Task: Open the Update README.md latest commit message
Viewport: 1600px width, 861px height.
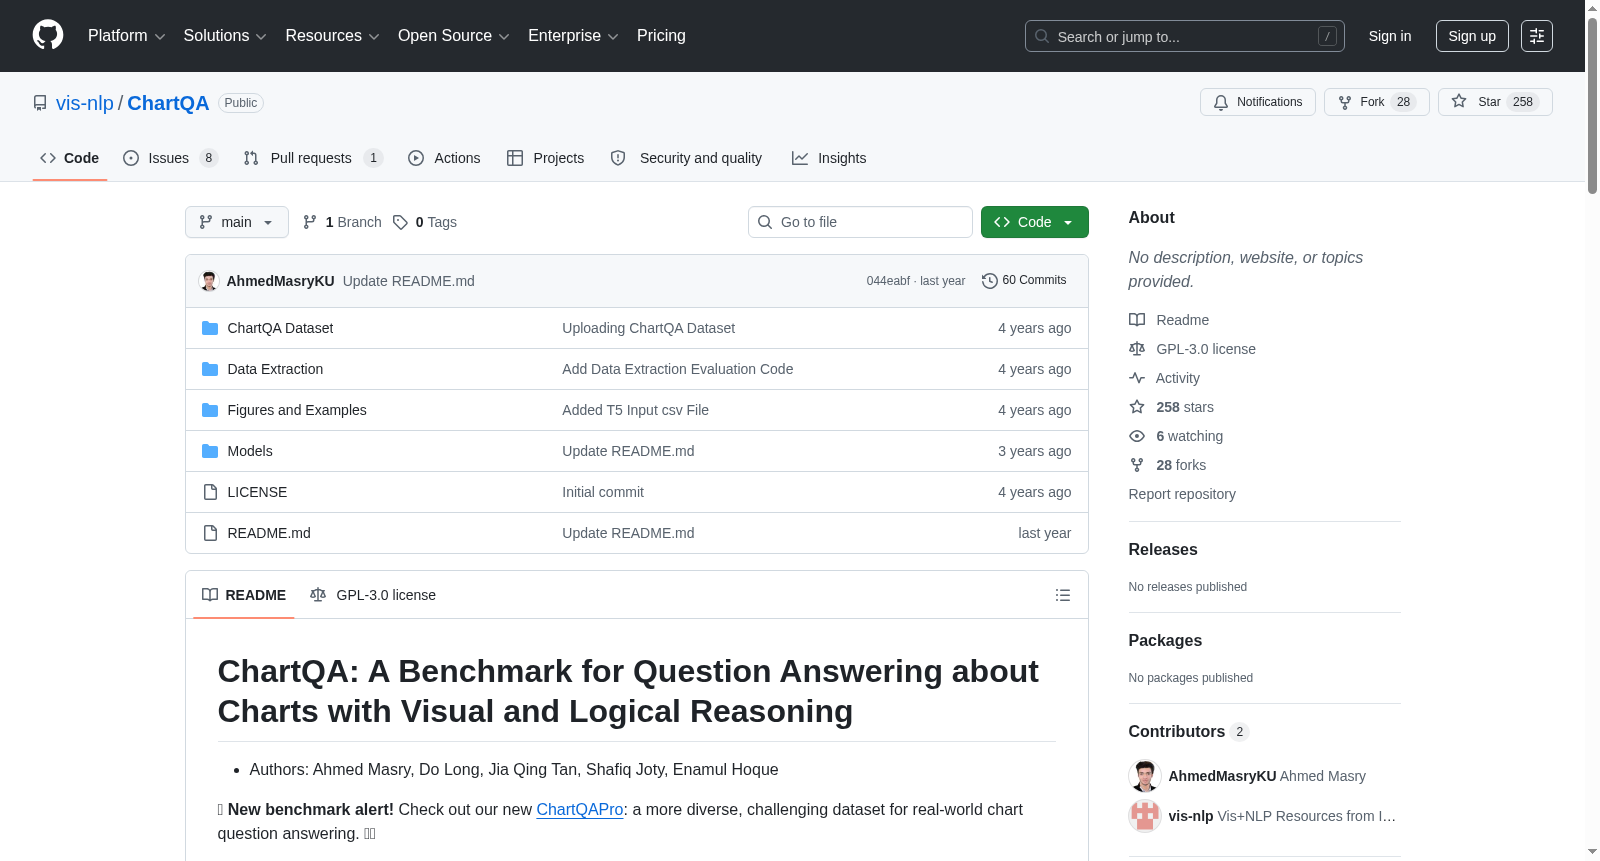Action: click(409, 281)
